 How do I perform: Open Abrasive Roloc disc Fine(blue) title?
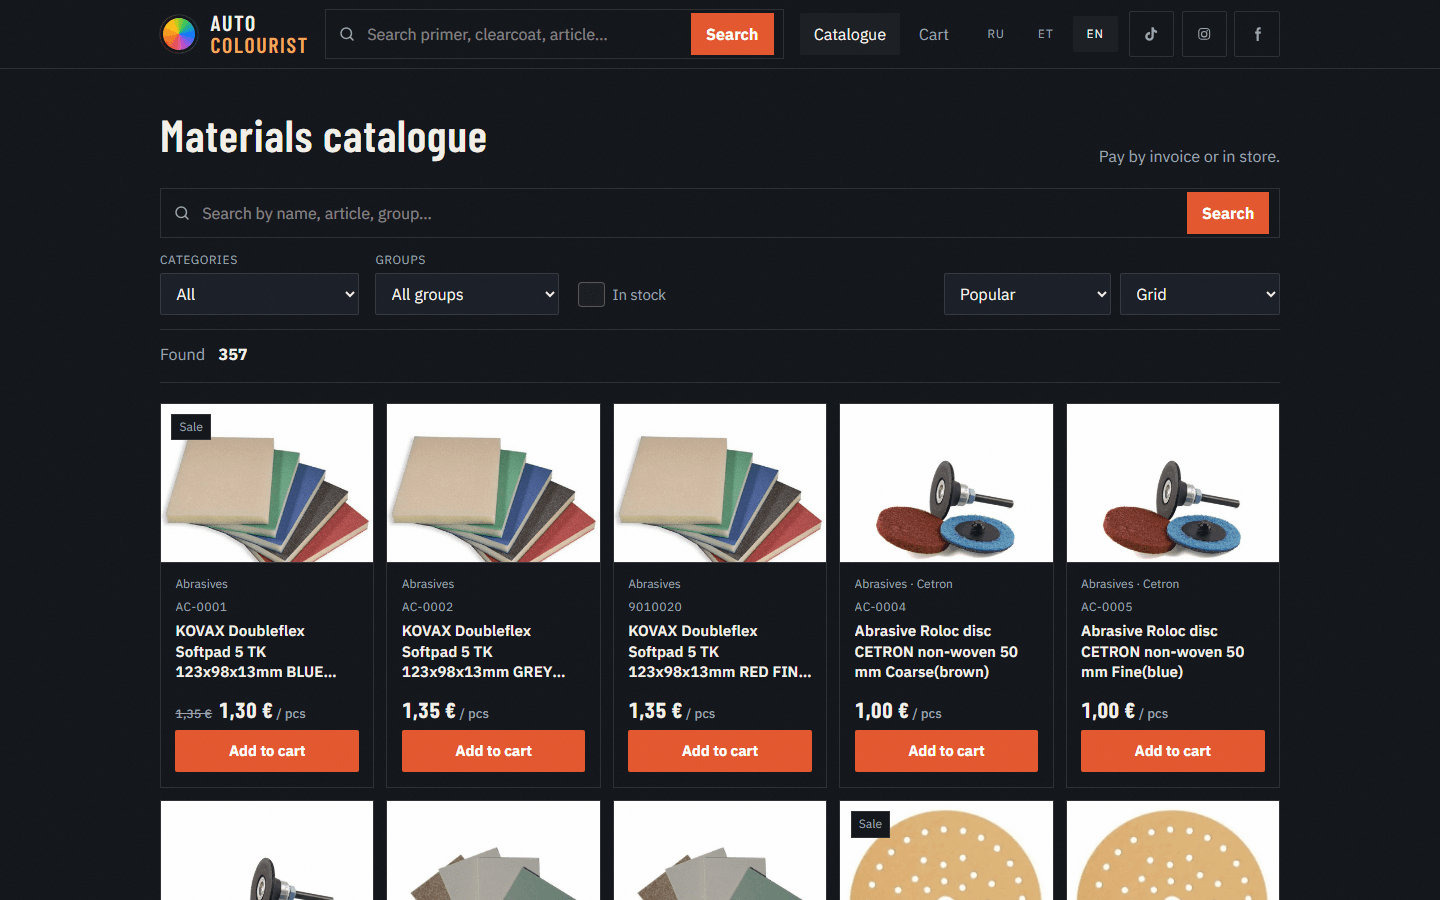click(x=1163, y=651)
